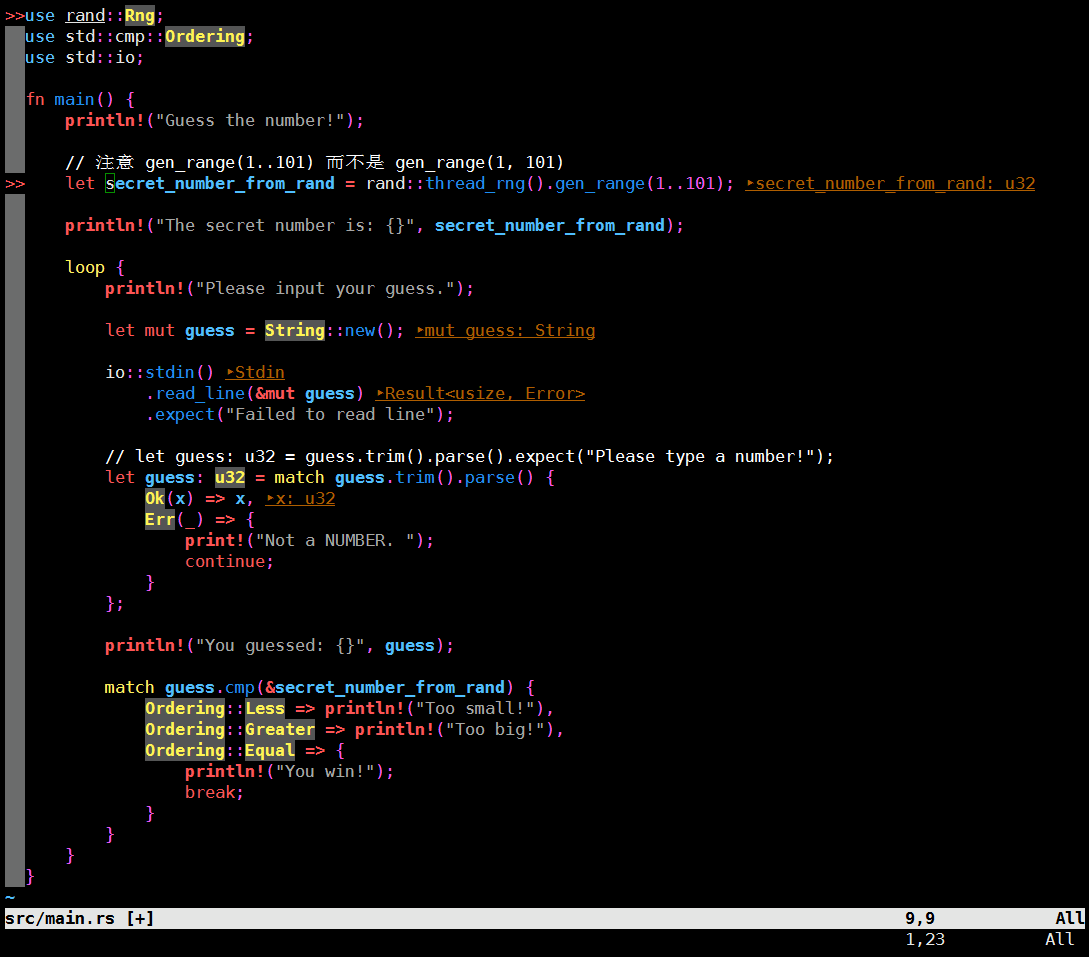Viewport: 1089px width, 957px height.
Task: Click the "9,9" cursor position indicator
Action: pos(920,918)
